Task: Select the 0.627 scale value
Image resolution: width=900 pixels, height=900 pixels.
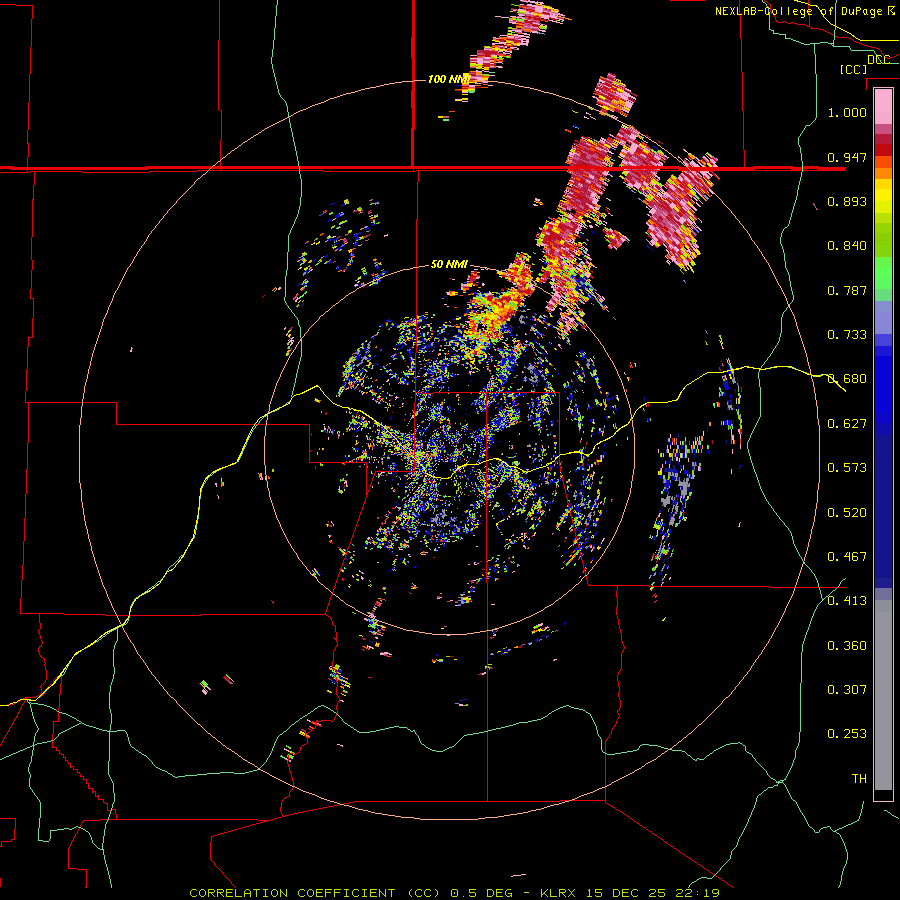Action: [x=847, y=424]
